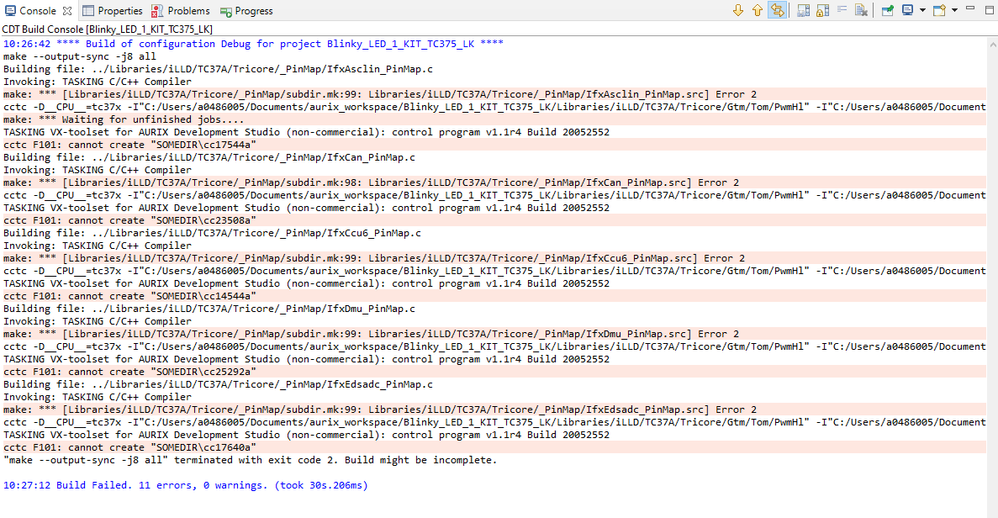Jump to previous error in console
The width and height of the screenshot is (998, 518).
(757, 11)
